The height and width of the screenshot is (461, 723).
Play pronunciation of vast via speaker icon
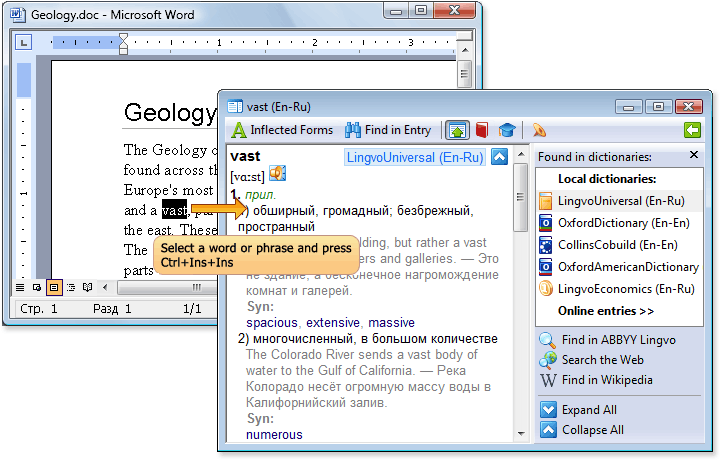(278, 173)
